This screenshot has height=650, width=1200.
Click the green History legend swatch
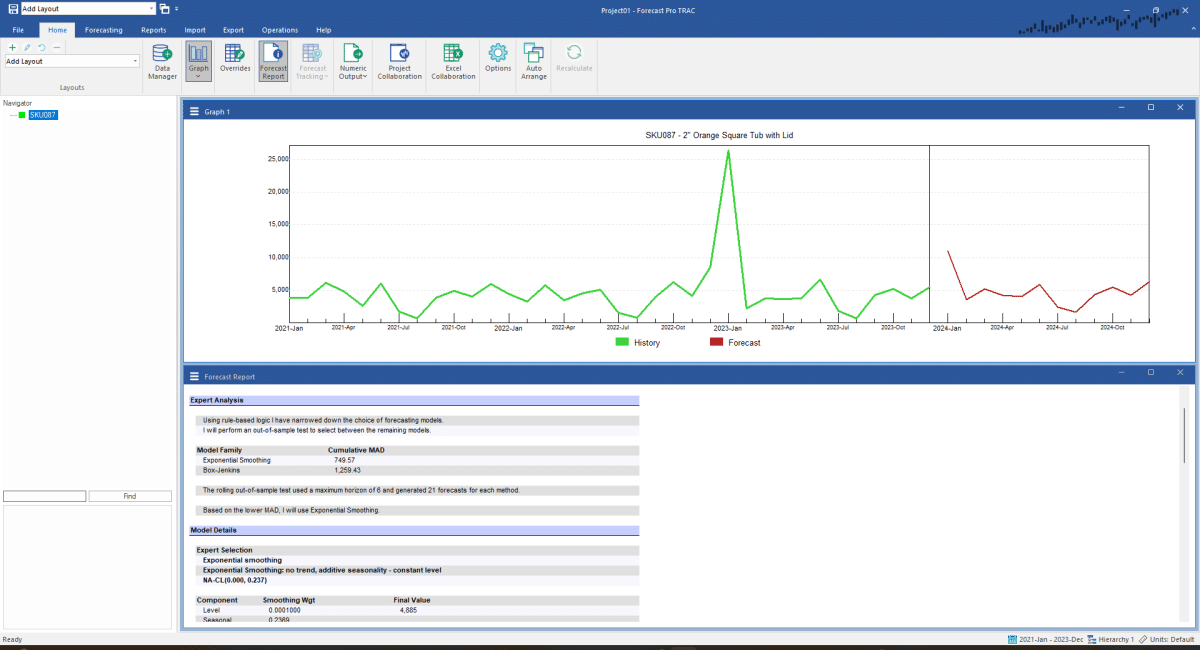tap(621, 342)
